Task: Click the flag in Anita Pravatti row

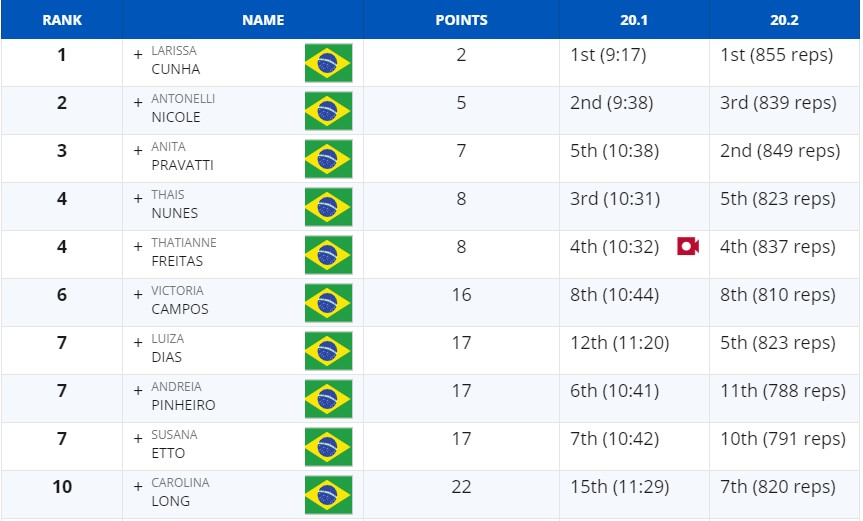Action: 329,159
